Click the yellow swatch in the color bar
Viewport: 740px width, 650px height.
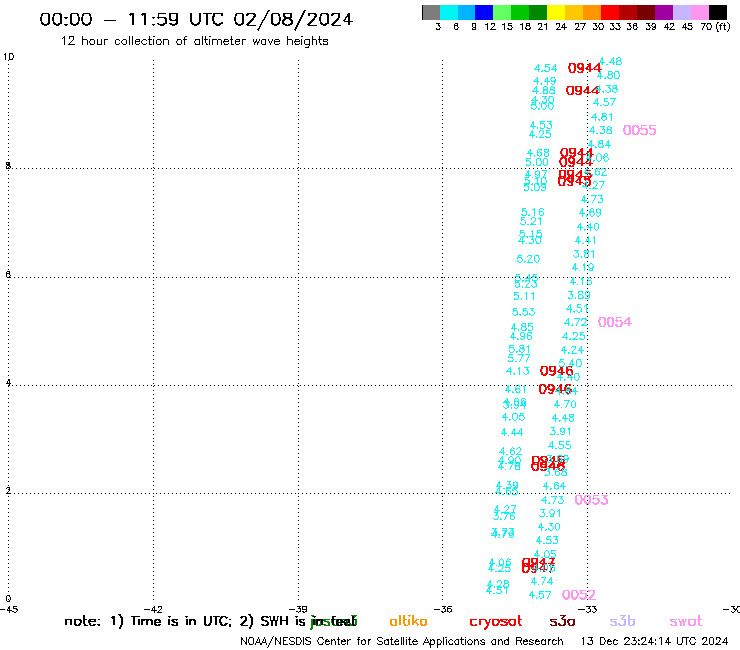[555, 12]
